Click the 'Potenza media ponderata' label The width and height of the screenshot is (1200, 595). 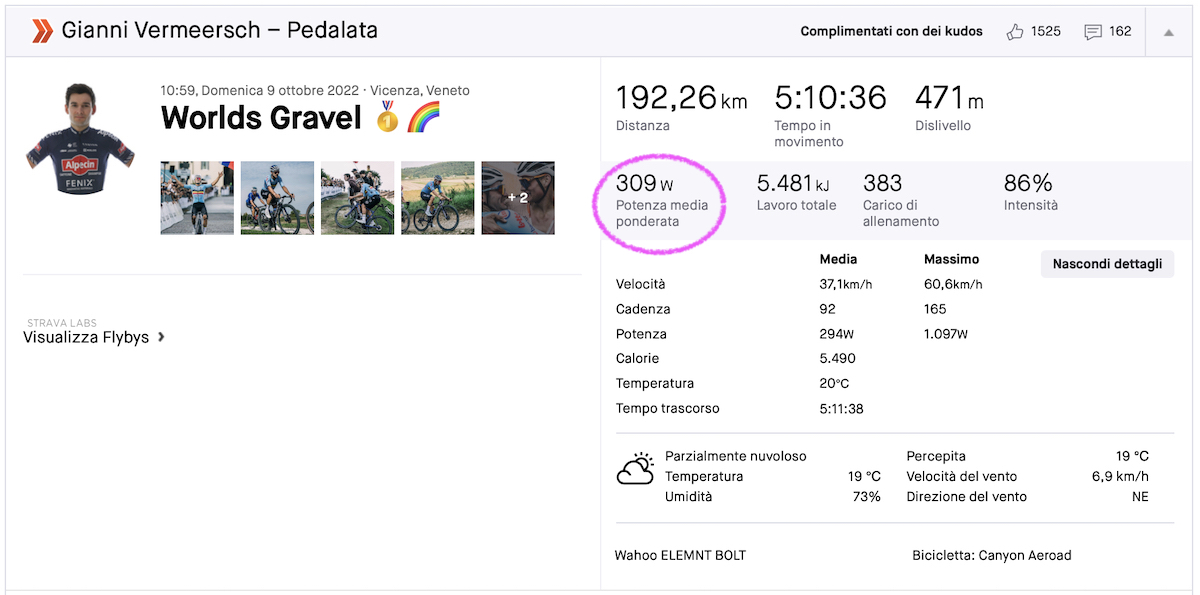[662, 213]
